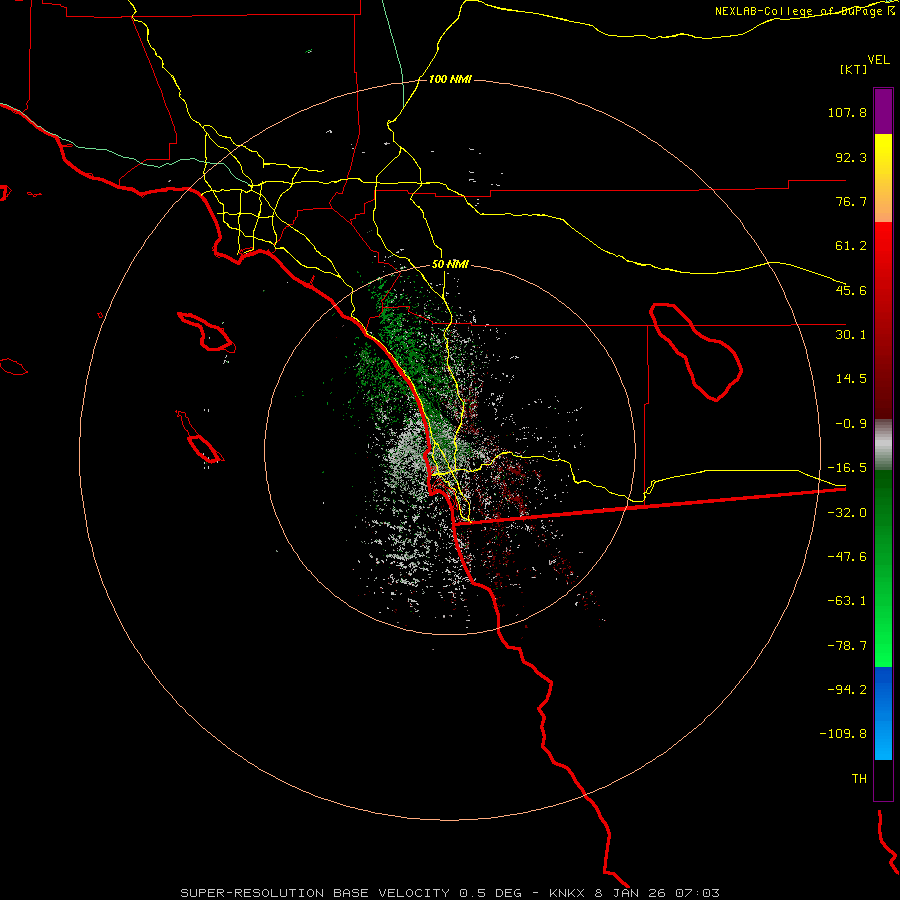
Task: Select the 45.6 scale value
Action: tap(851, 290)
